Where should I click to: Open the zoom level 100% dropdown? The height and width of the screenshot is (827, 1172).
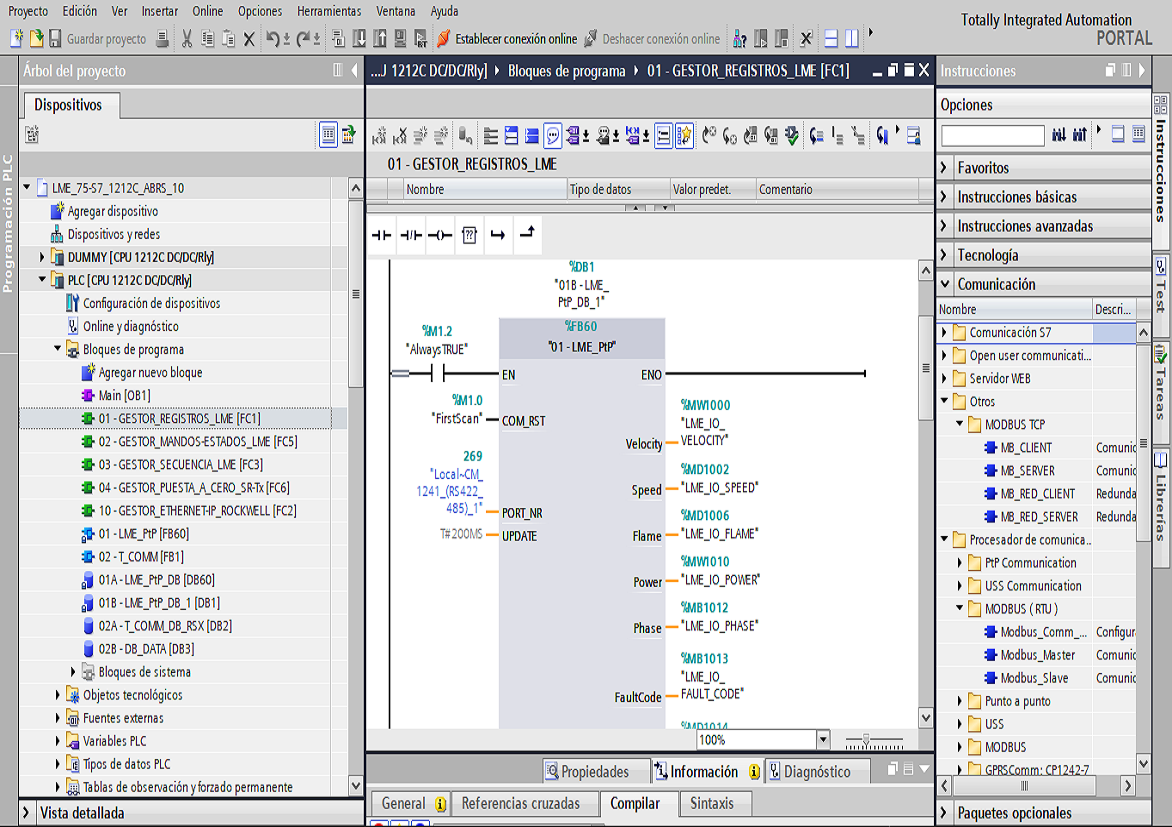823,740
